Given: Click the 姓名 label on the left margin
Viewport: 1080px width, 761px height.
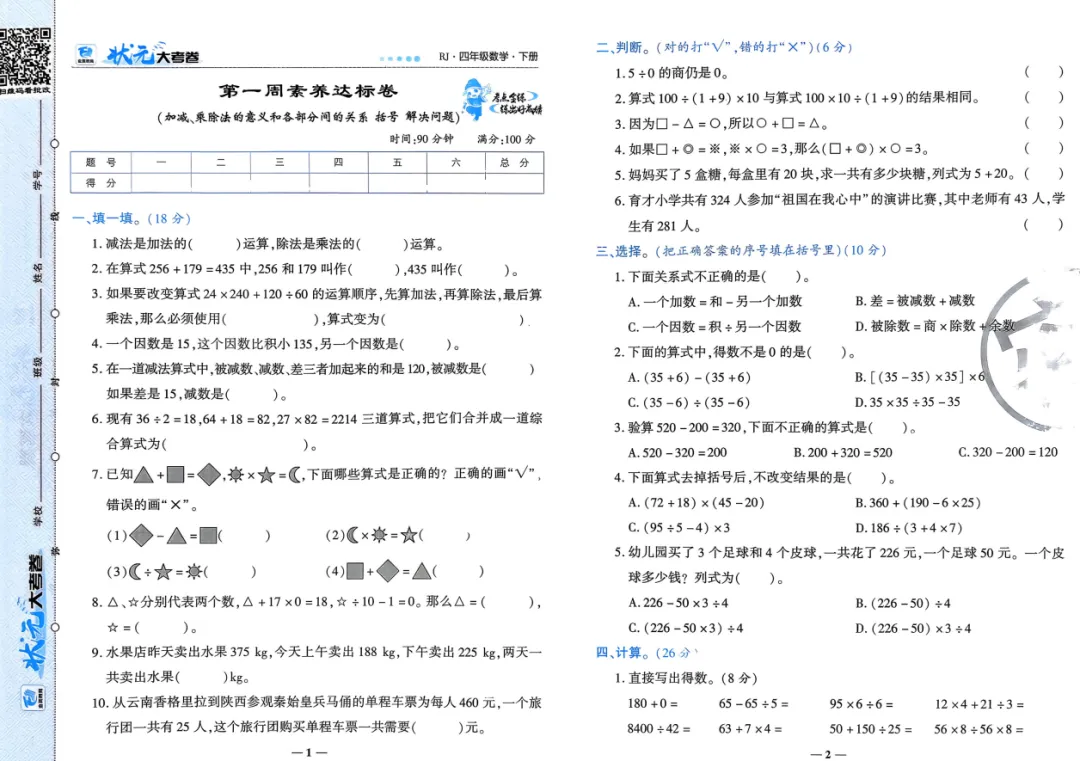Looking at the screenshot, I should [x=37, y=272].
